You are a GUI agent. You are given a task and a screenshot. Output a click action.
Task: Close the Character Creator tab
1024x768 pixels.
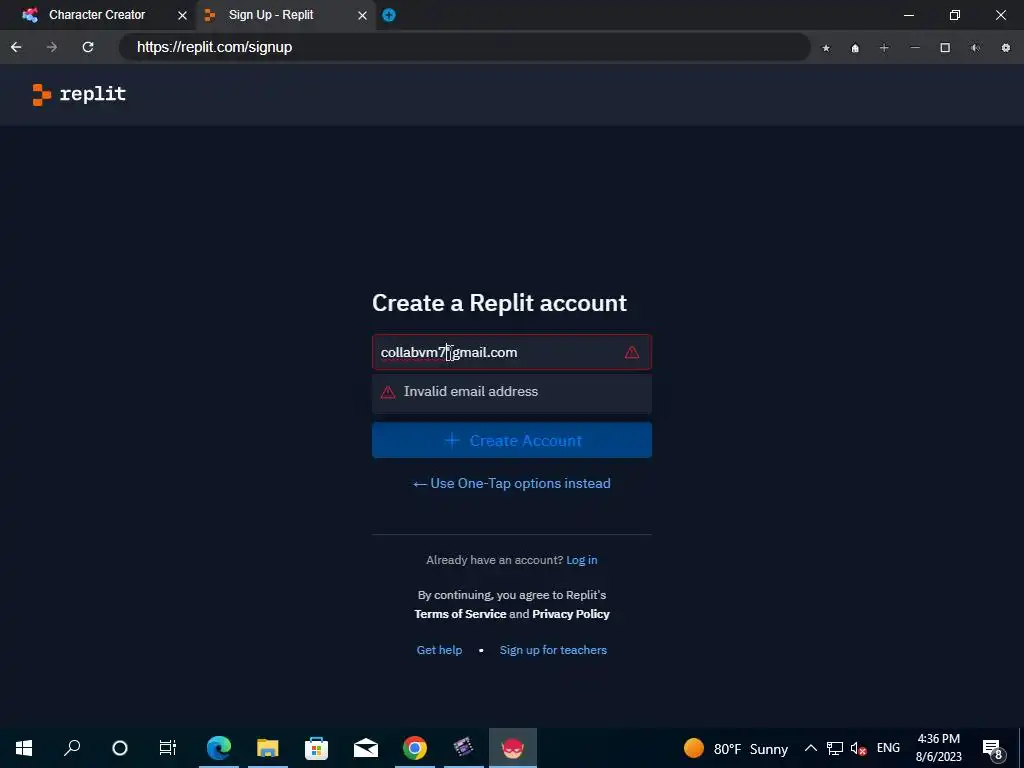tap(182, 15)
